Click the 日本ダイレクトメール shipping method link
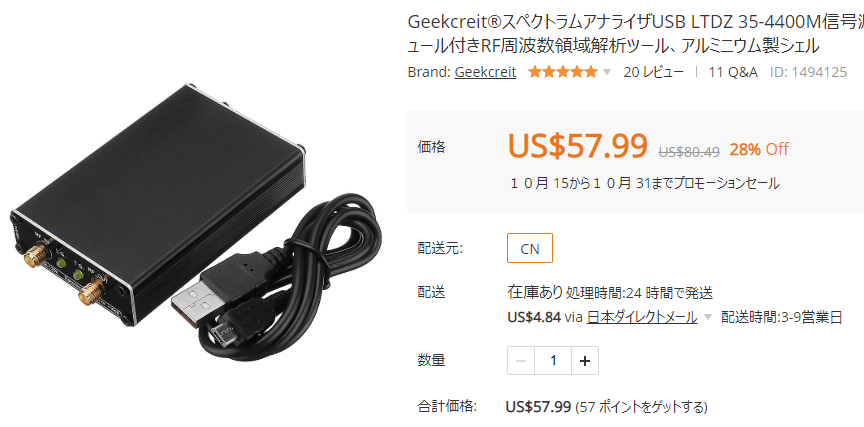864x427 pixels. [x=642, y=317]
